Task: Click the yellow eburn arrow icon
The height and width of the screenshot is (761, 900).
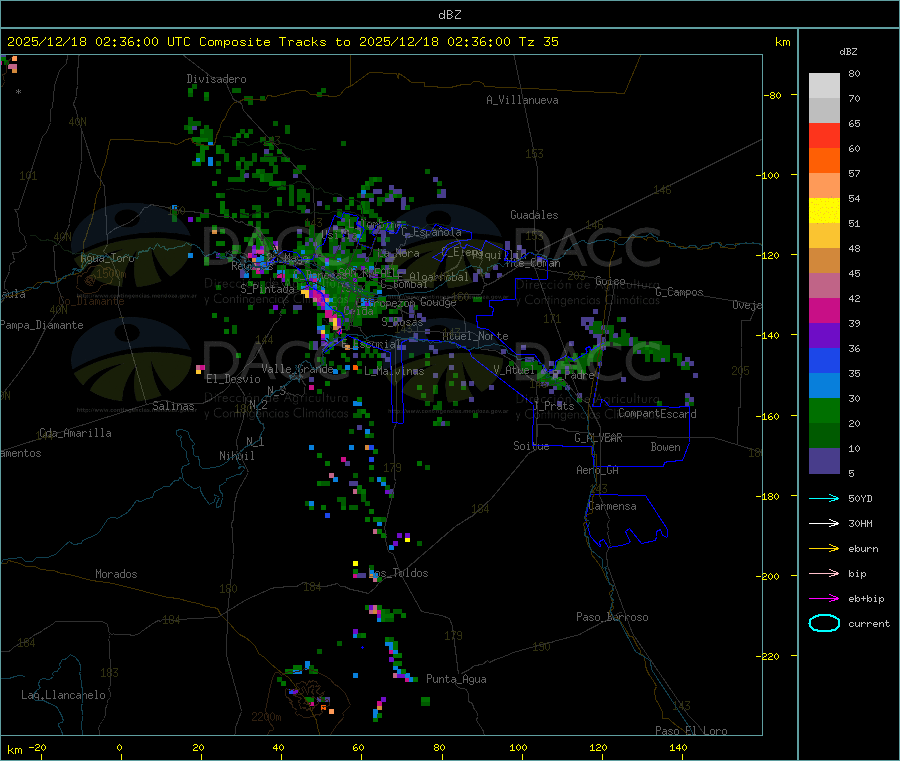Action: (x=824, y=549)
